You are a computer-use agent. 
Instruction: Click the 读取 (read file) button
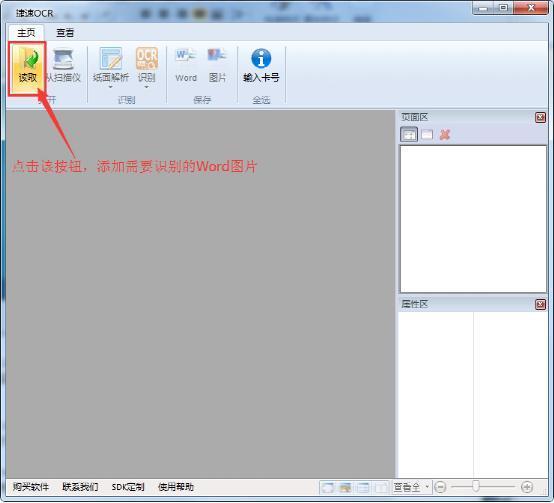click(27, 69)
